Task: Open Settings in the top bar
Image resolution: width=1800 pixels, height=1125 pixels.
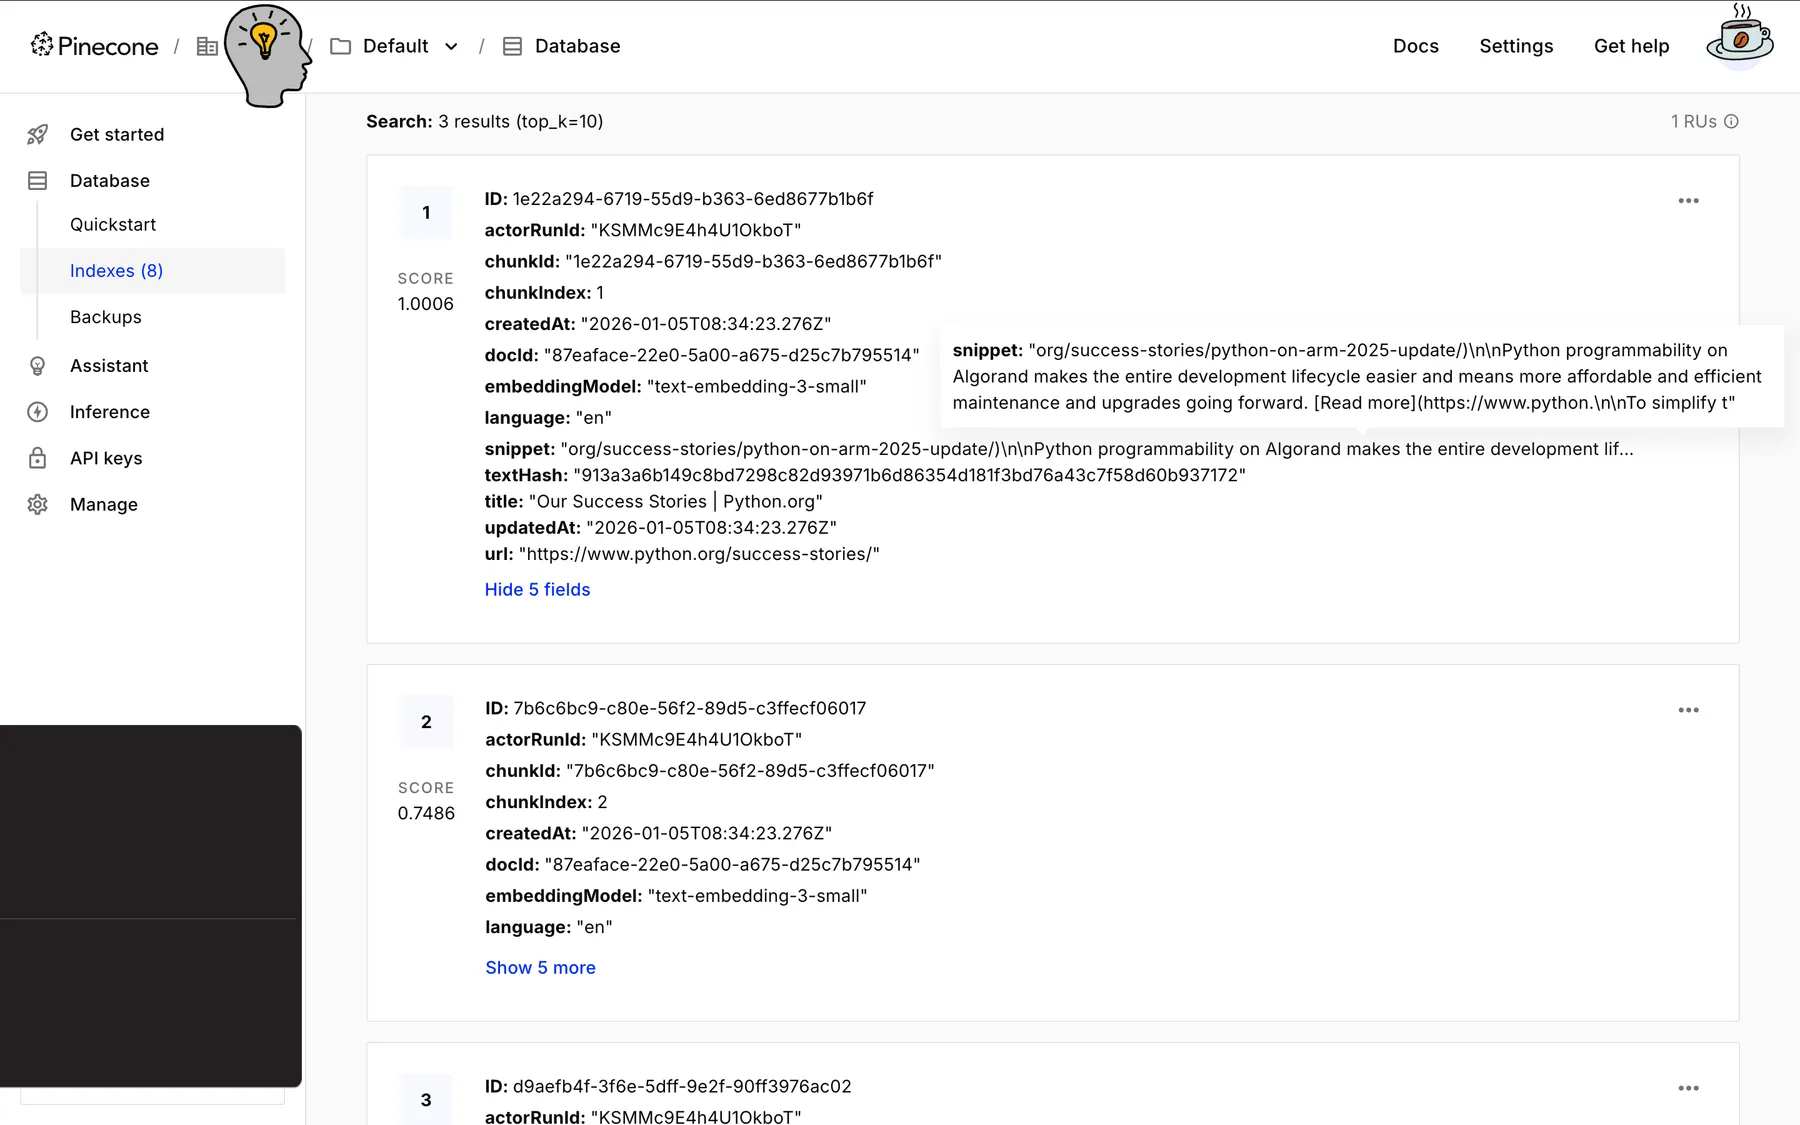Action: tap(1516, 46)
